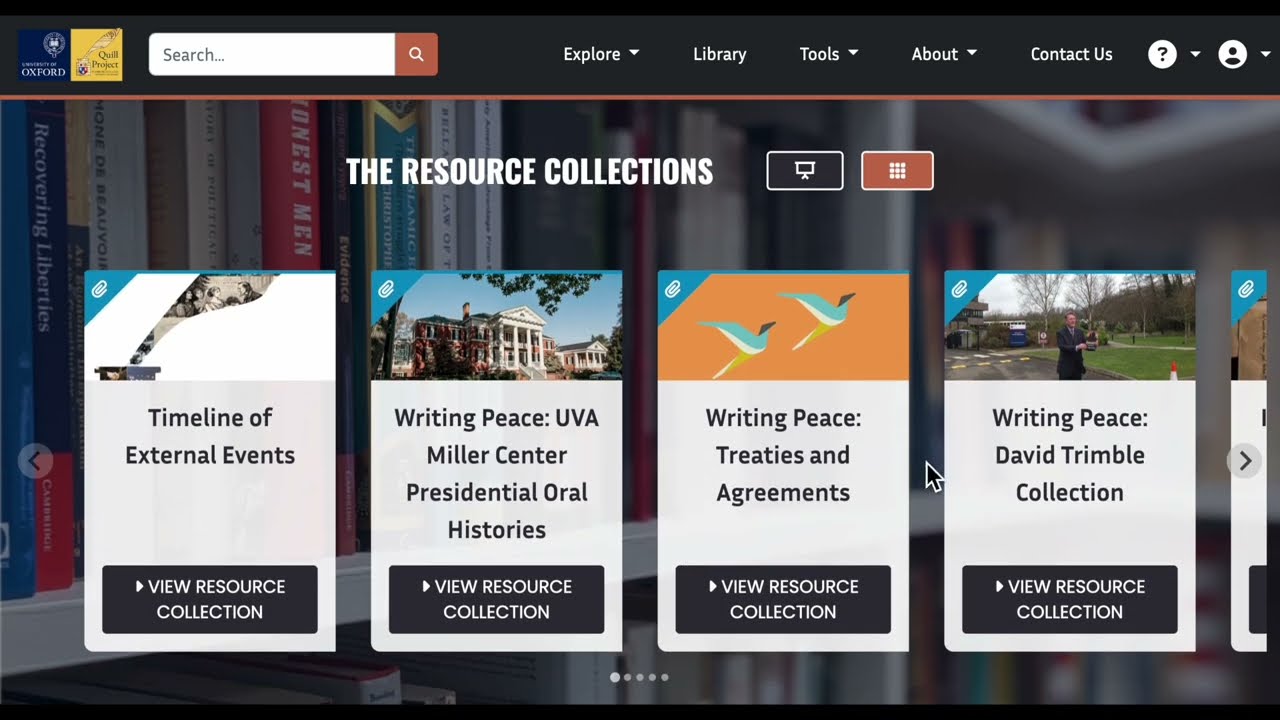
Task: Click the University of Oxford logo
Action: click(x=44, y=55)
